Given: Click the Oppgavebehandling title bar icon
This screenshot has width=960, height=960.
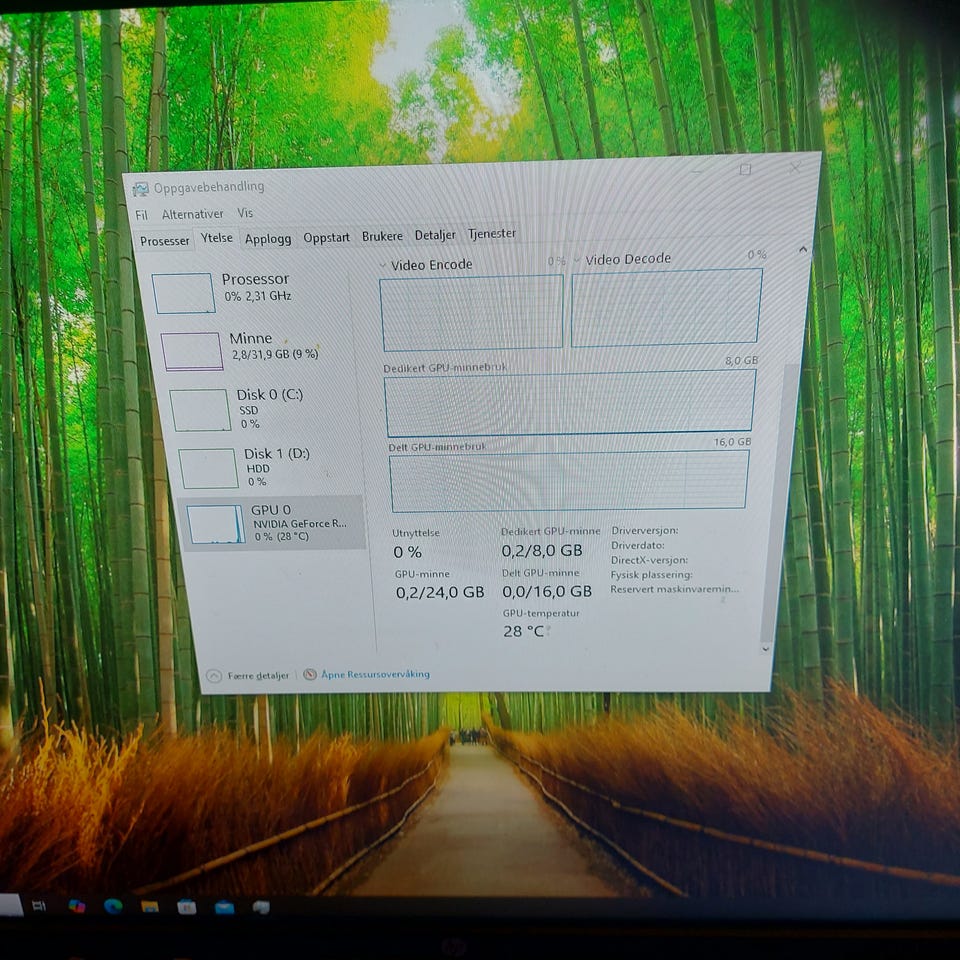Looking at the screenshot, I should click(141, 189).
